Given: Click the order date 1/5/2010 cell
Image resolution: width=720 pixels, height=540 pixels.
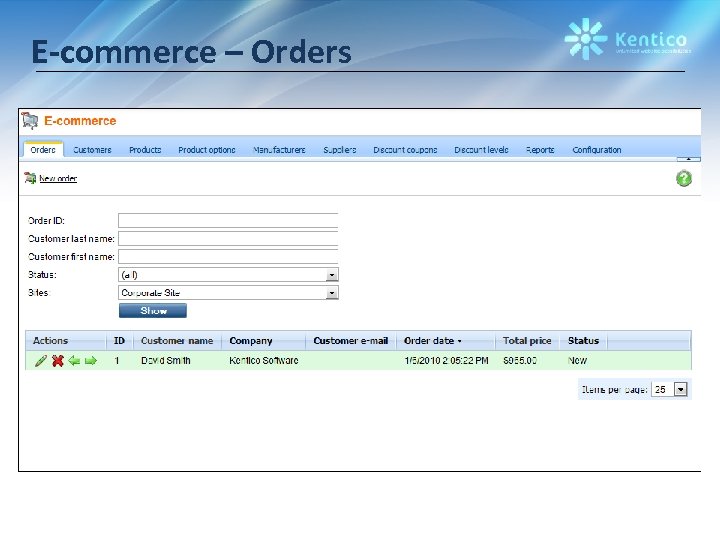Looking at the screenshot, I should tap(446, 361).
